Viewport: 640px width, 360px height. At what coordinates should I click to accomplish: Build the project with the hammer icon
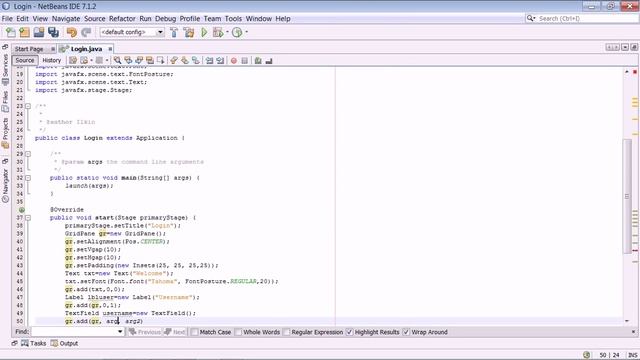(x=174, y=32)
